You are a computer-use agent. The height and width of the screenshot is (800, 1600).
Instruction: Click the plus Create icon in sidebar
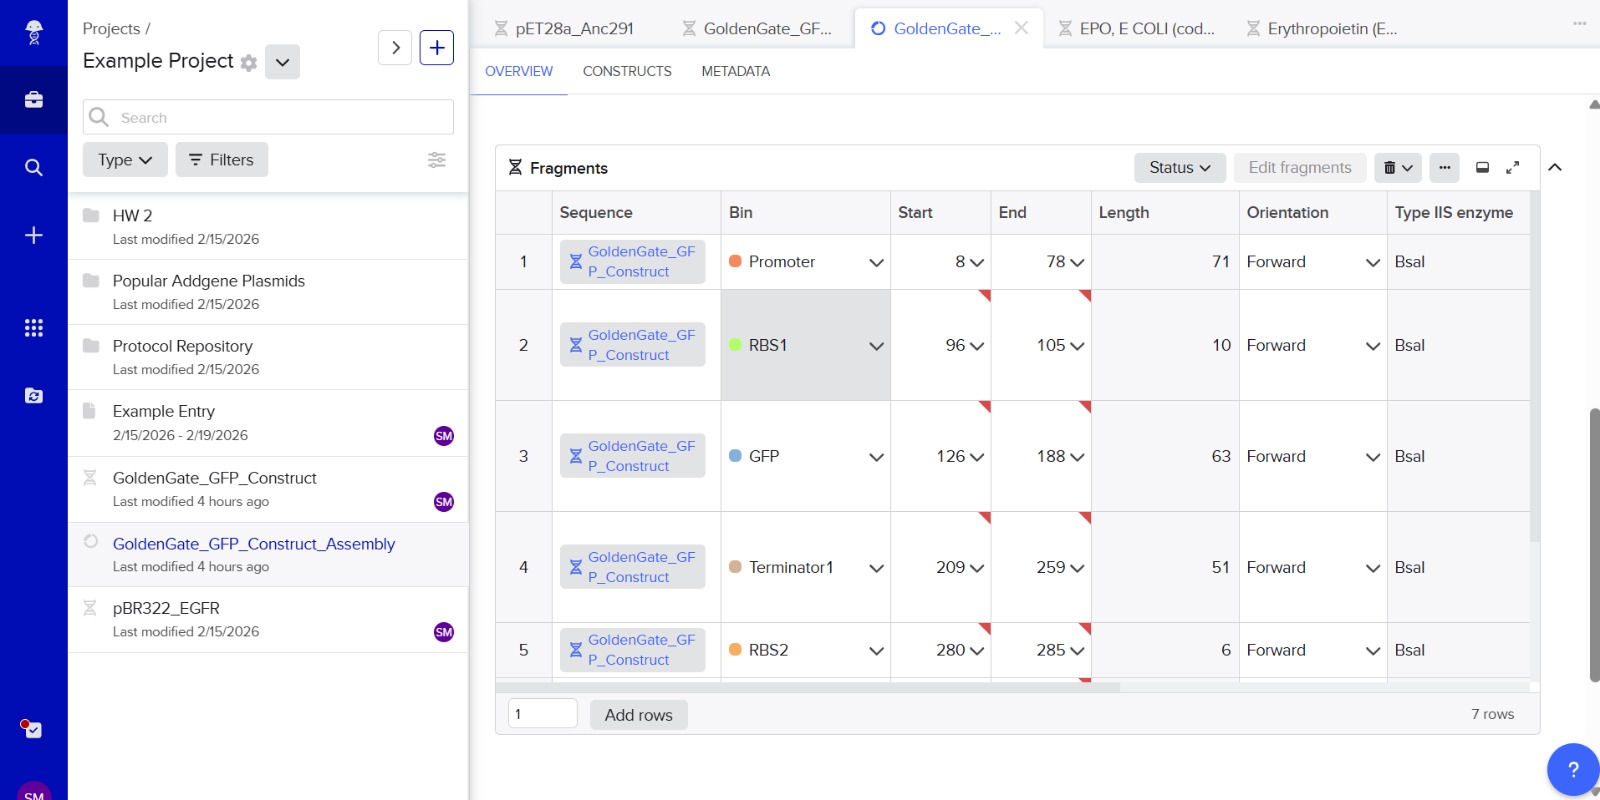pyautogui.click(x=33, y=235)
